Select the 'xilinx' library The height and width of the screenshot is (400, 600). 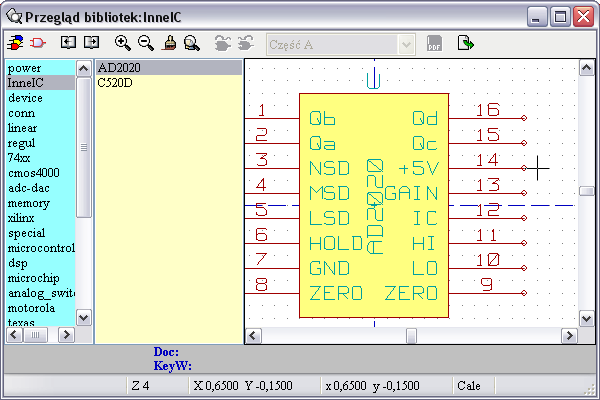click(x=41, y=218)
